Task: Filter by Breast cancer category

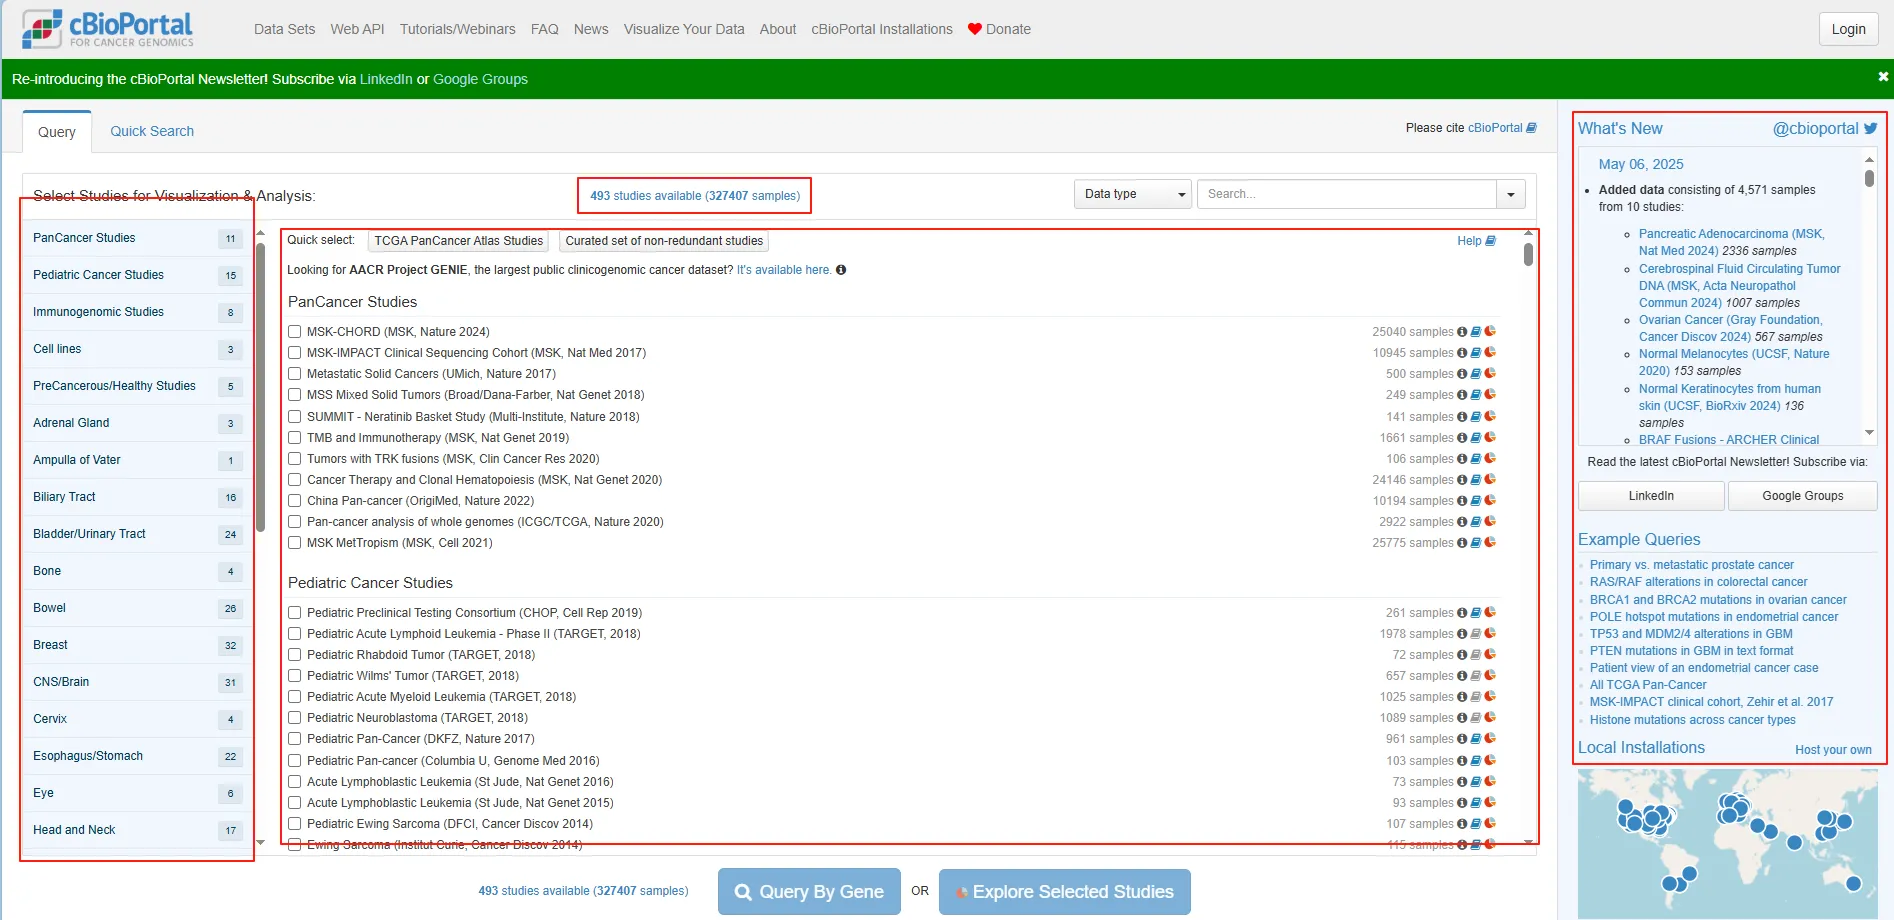Action: click(x=51, y=645)
